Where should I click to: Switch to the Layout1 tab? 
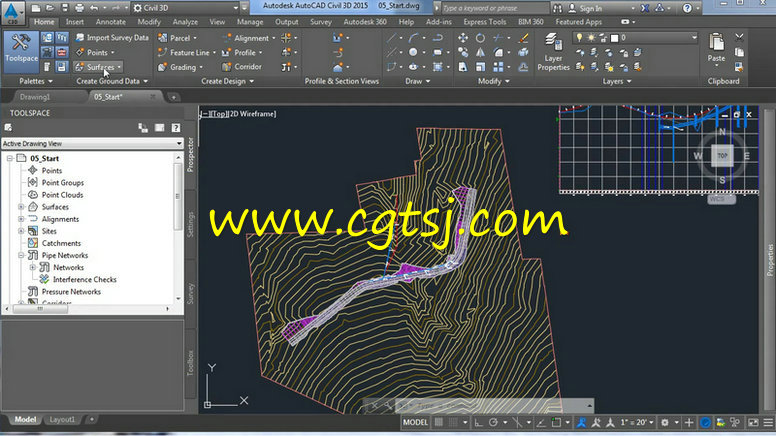point(62,420)
